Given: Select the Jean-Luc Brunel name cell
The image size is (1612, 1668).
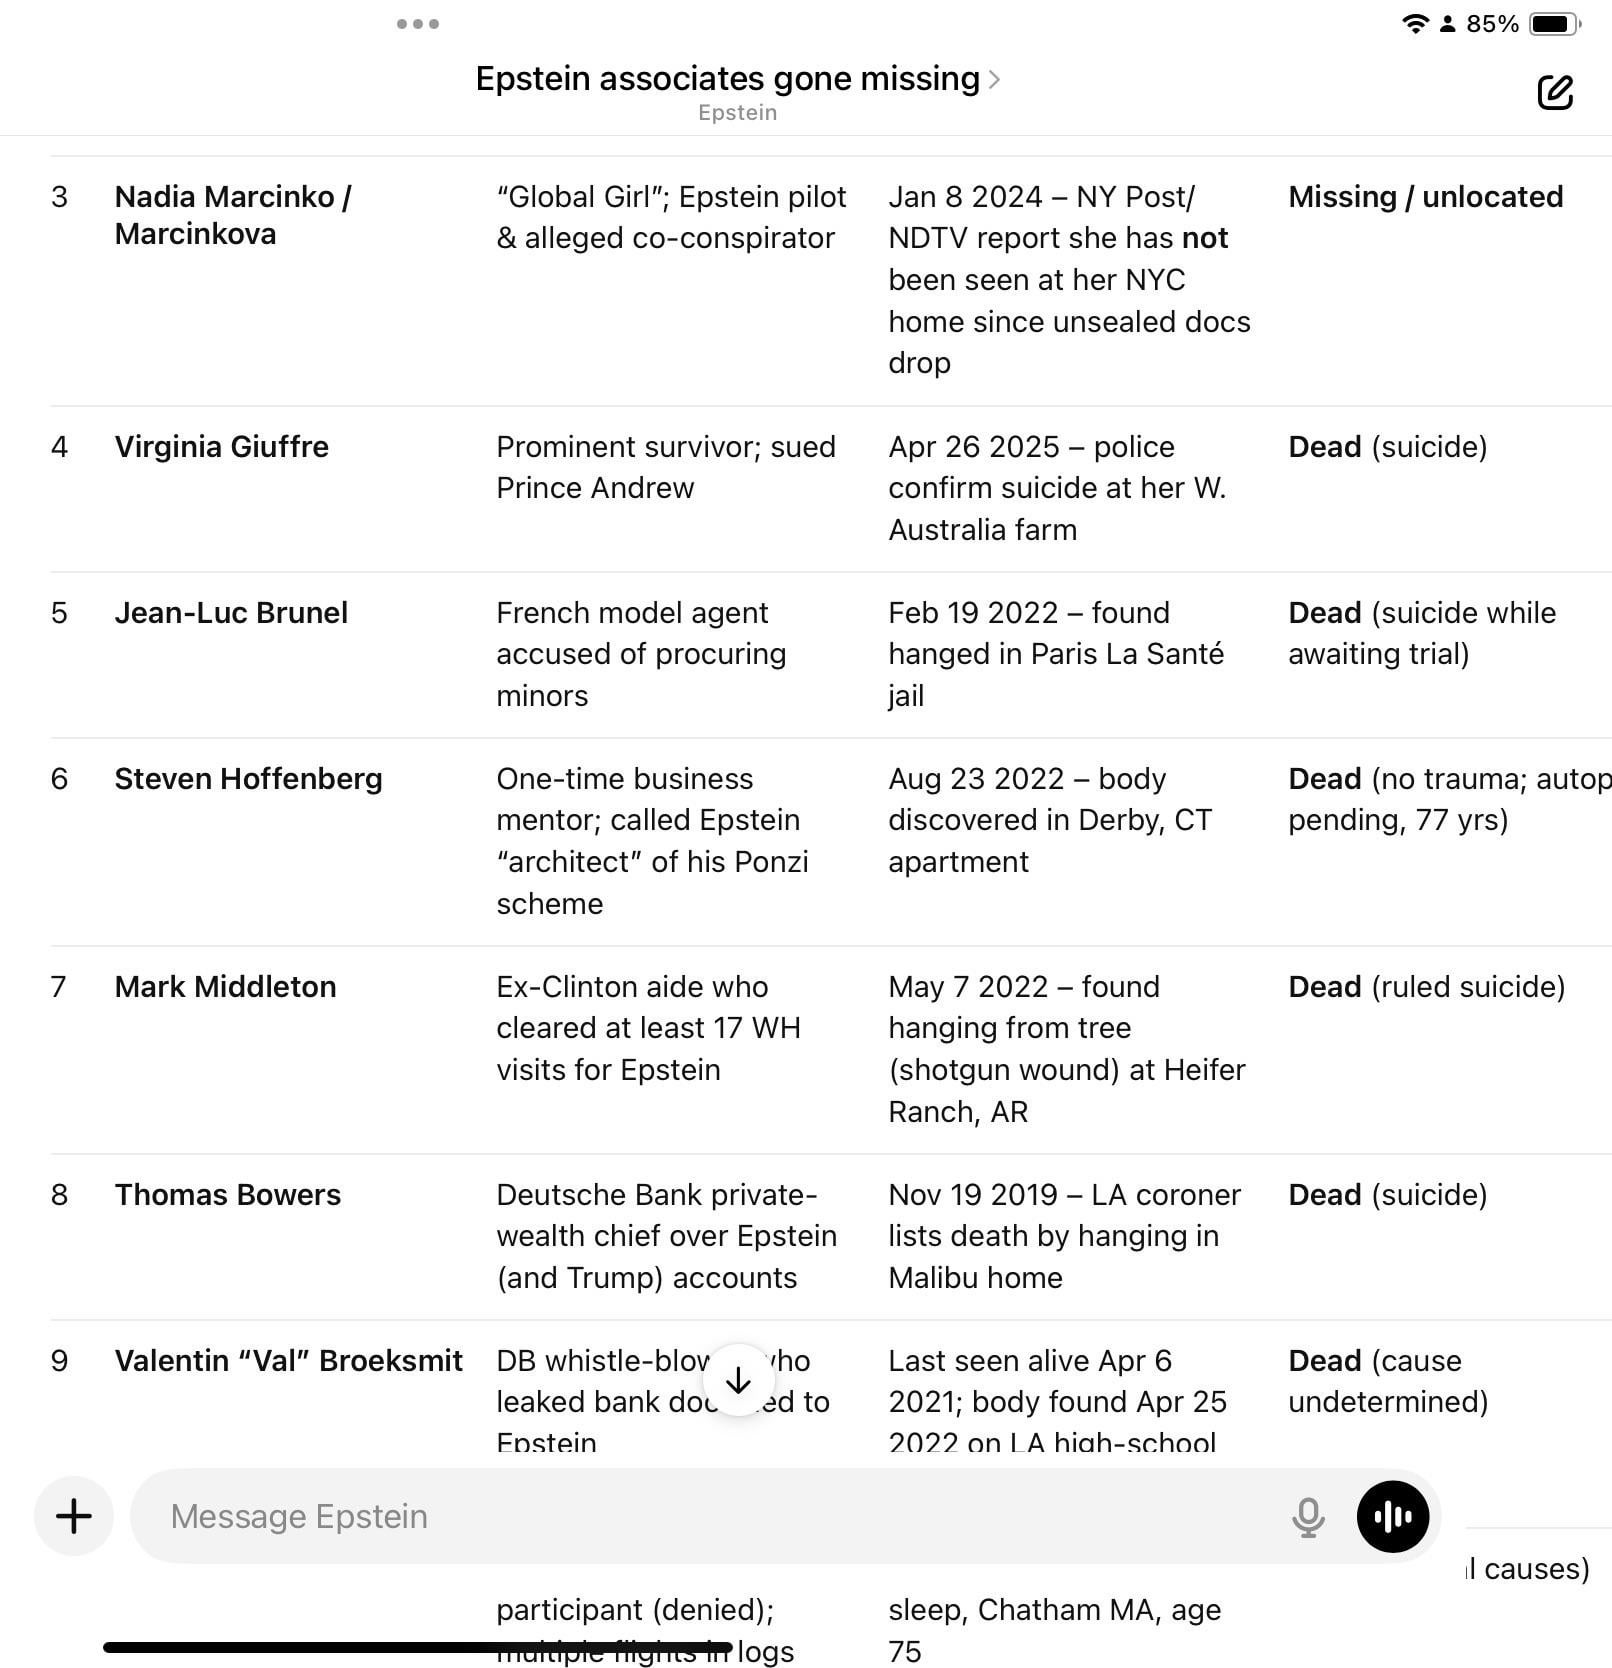Looking at the screenshot, I should [231, 613].
